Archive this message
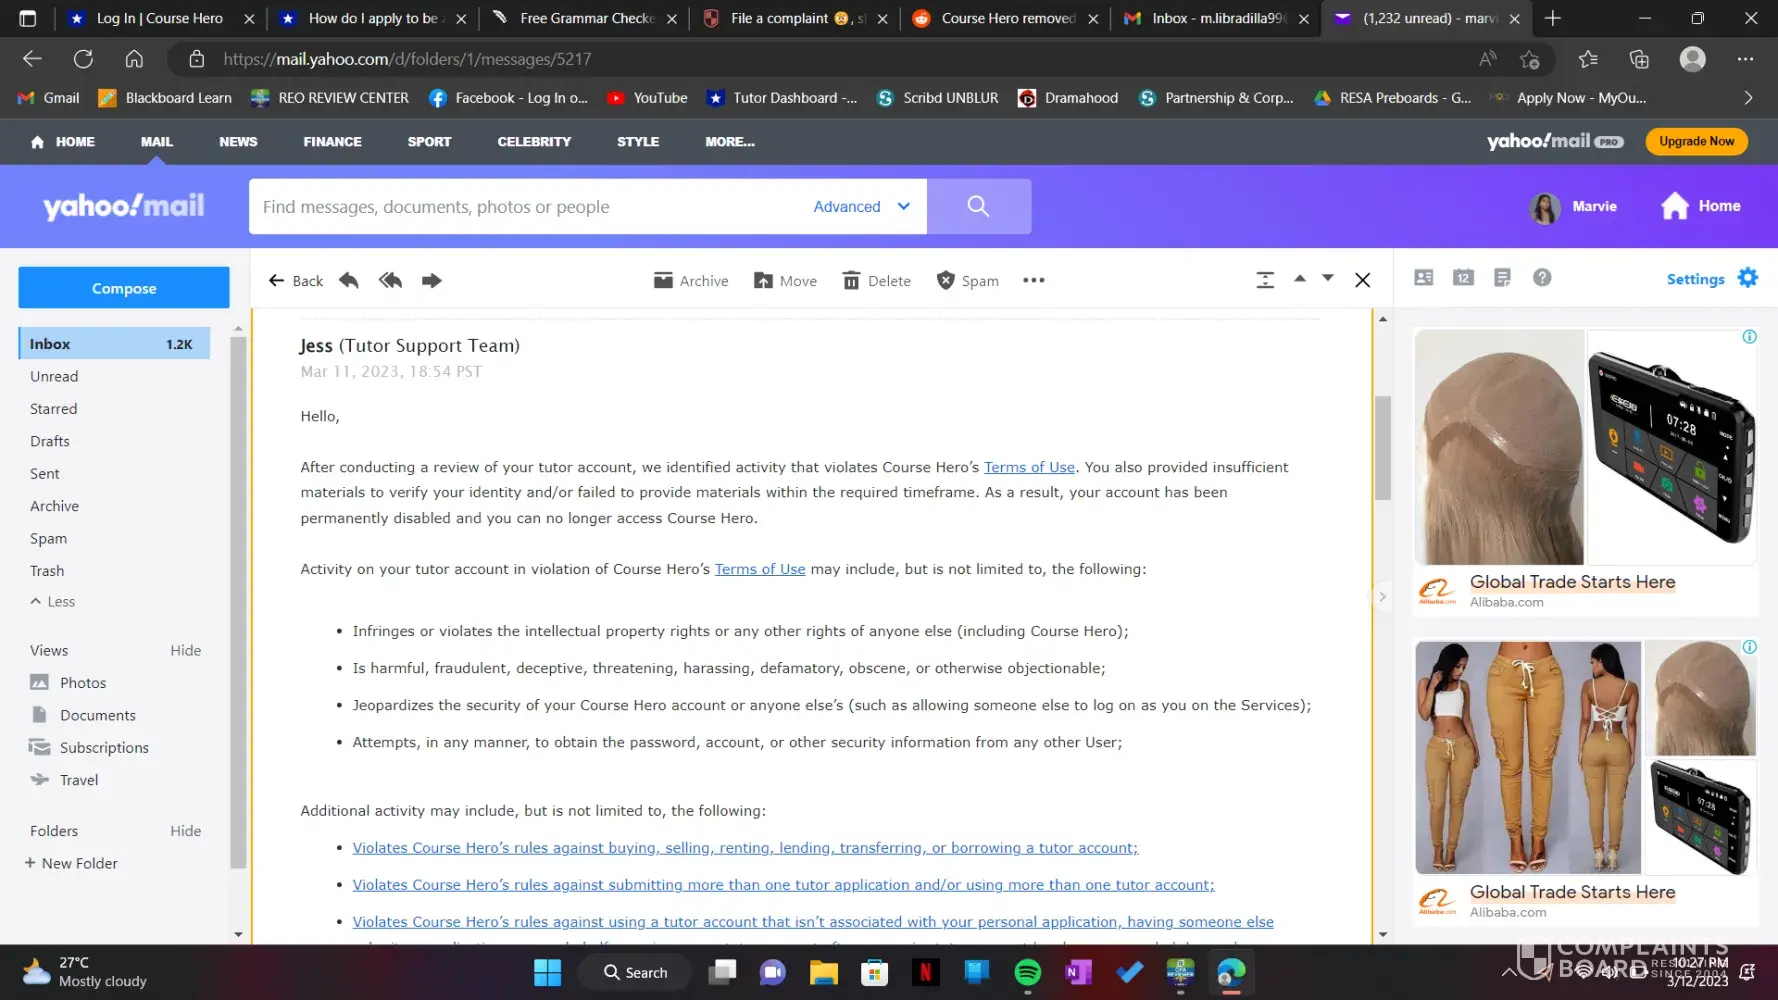Image resolution: width=1778 pixels, height=1000 pixels. [x=691, y=281]
